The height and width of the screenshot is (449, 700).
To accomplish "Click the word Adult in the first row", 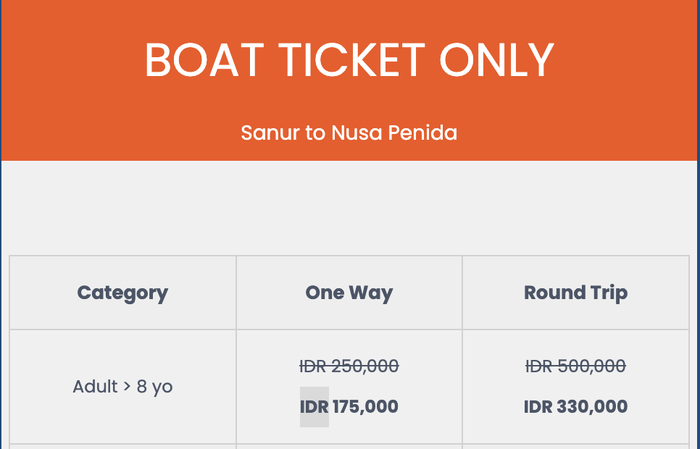I will point(96,386).
